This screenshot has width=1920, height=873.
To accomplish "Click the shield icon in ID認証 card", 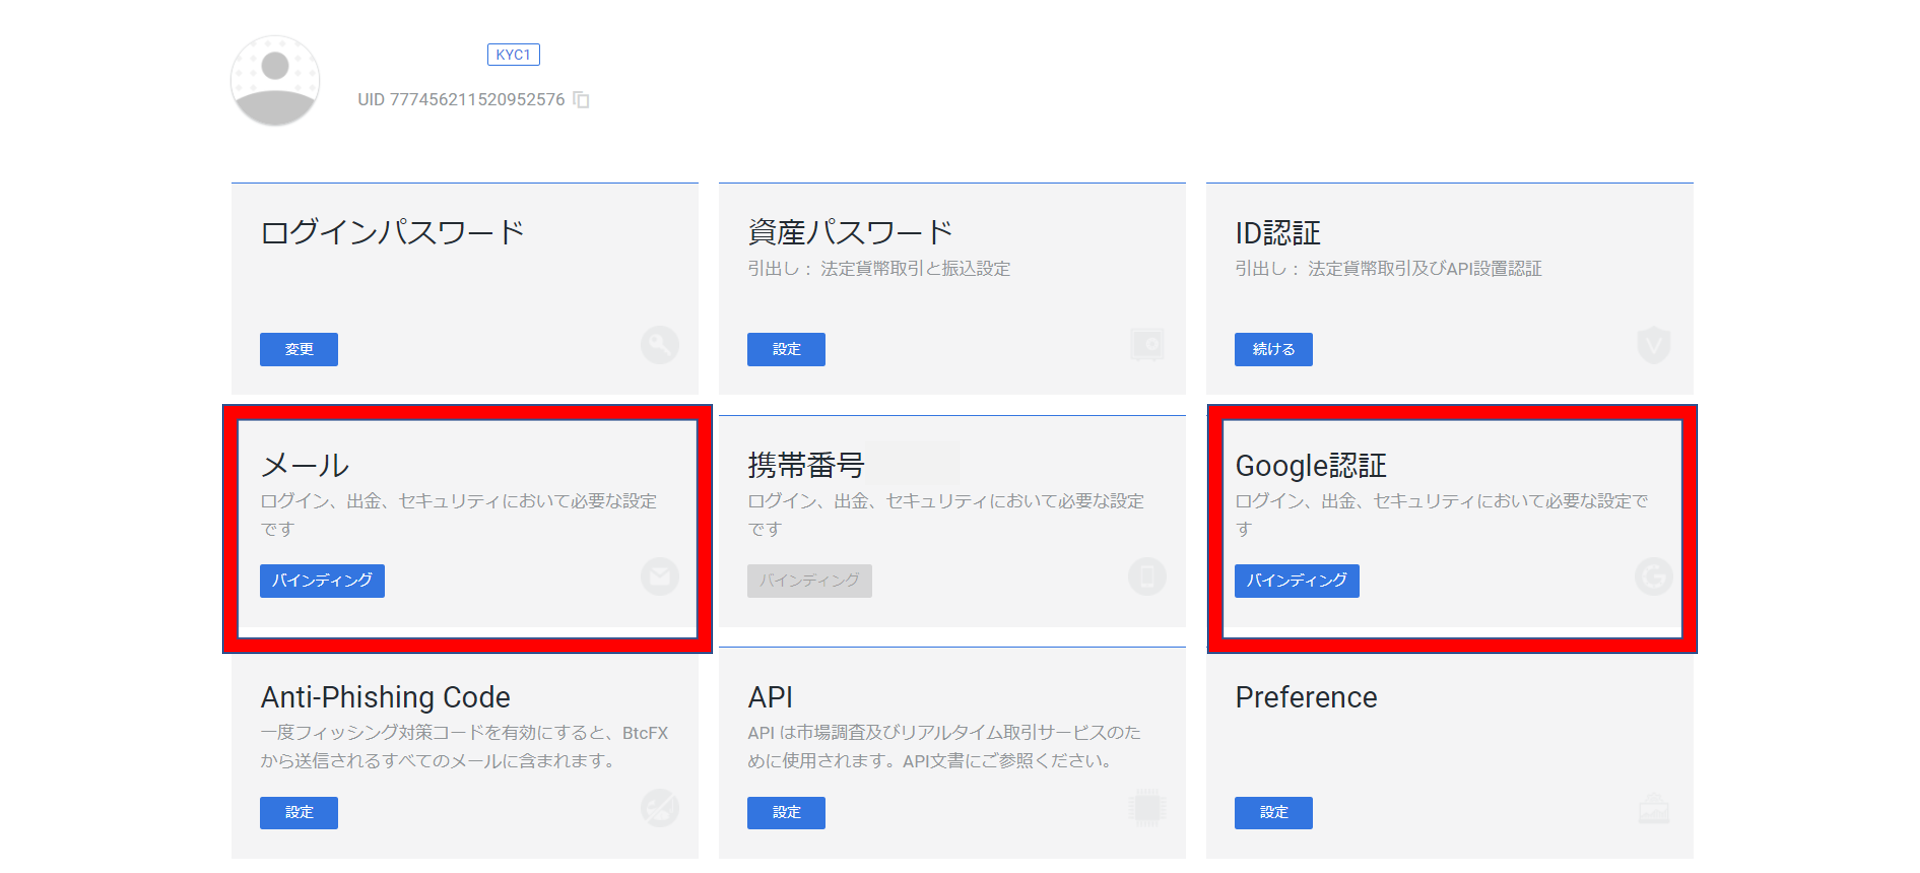I will pyautogui.click(x=1654, y=345).
